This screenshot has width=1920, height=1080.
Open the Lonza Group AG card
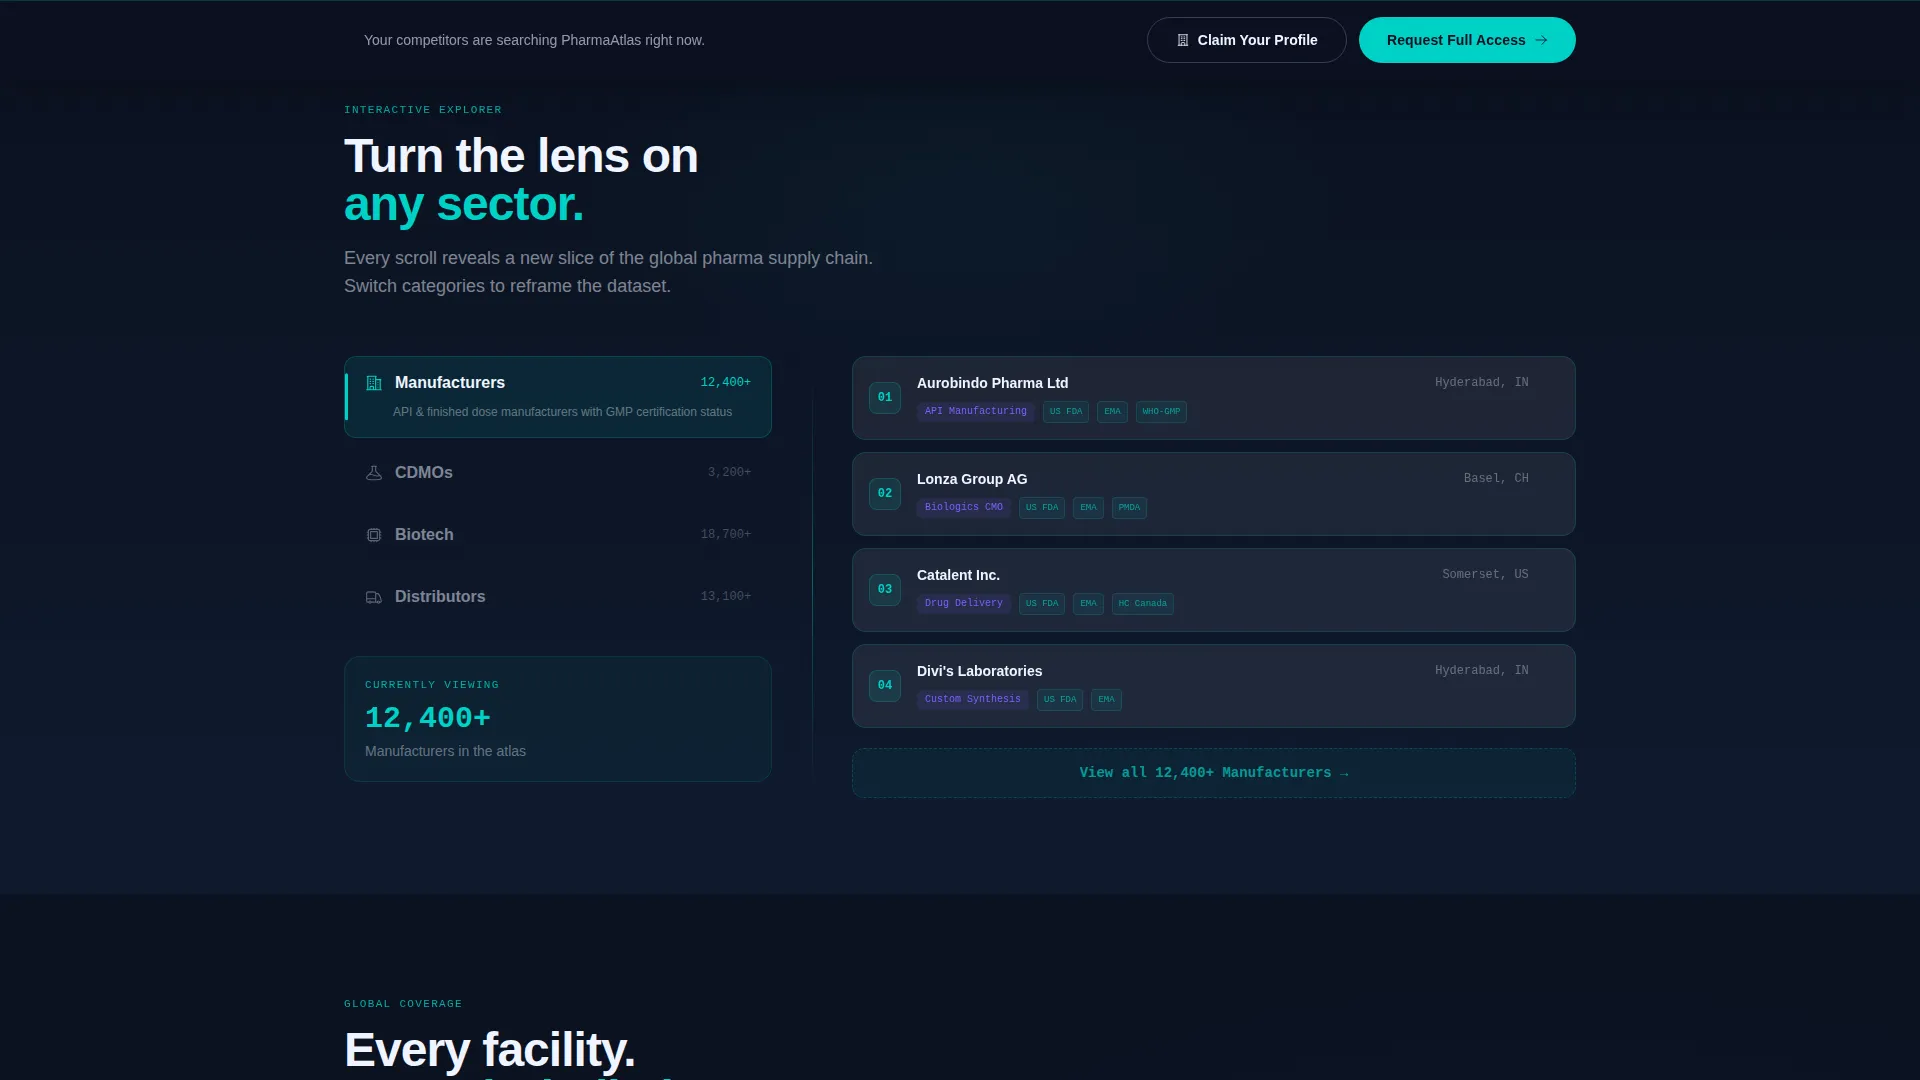(1213, 494)
